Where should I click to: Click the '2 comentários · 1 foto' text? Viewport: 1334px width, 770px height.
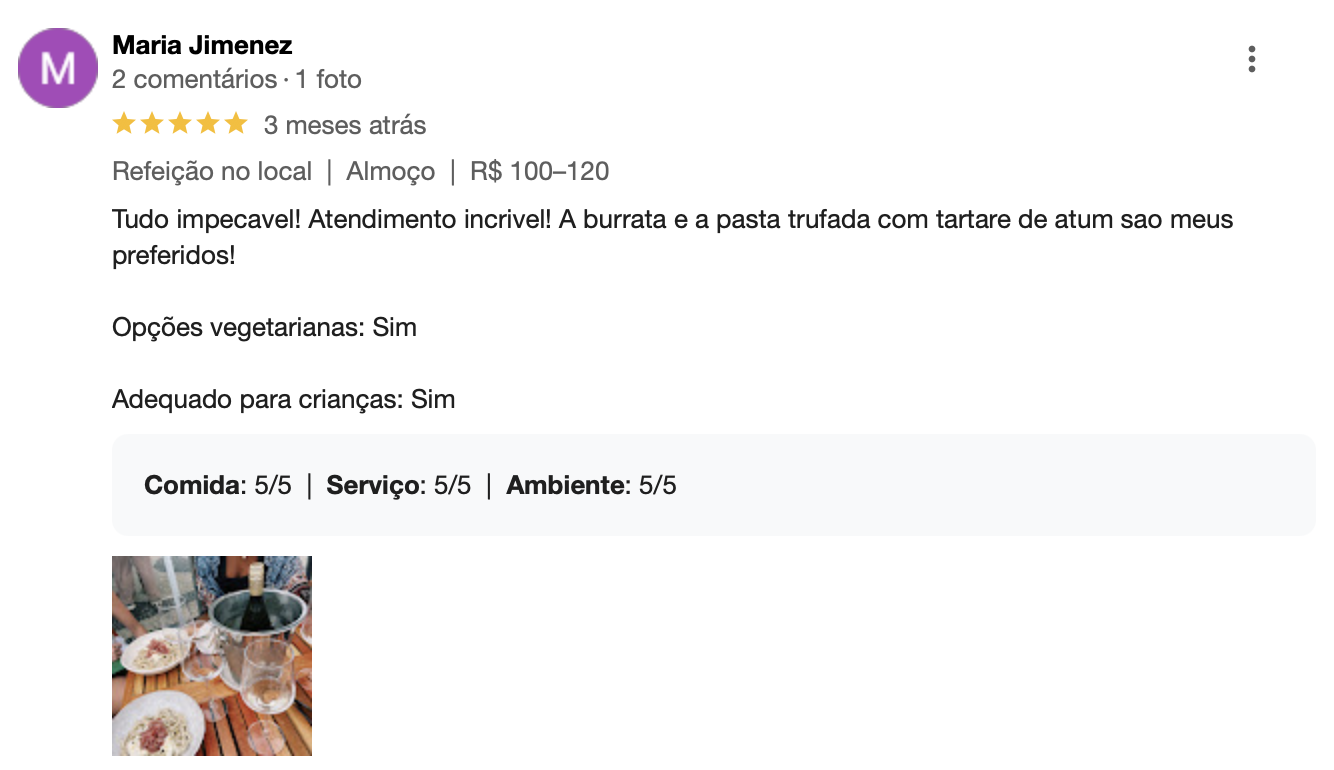tap(237, 79)
